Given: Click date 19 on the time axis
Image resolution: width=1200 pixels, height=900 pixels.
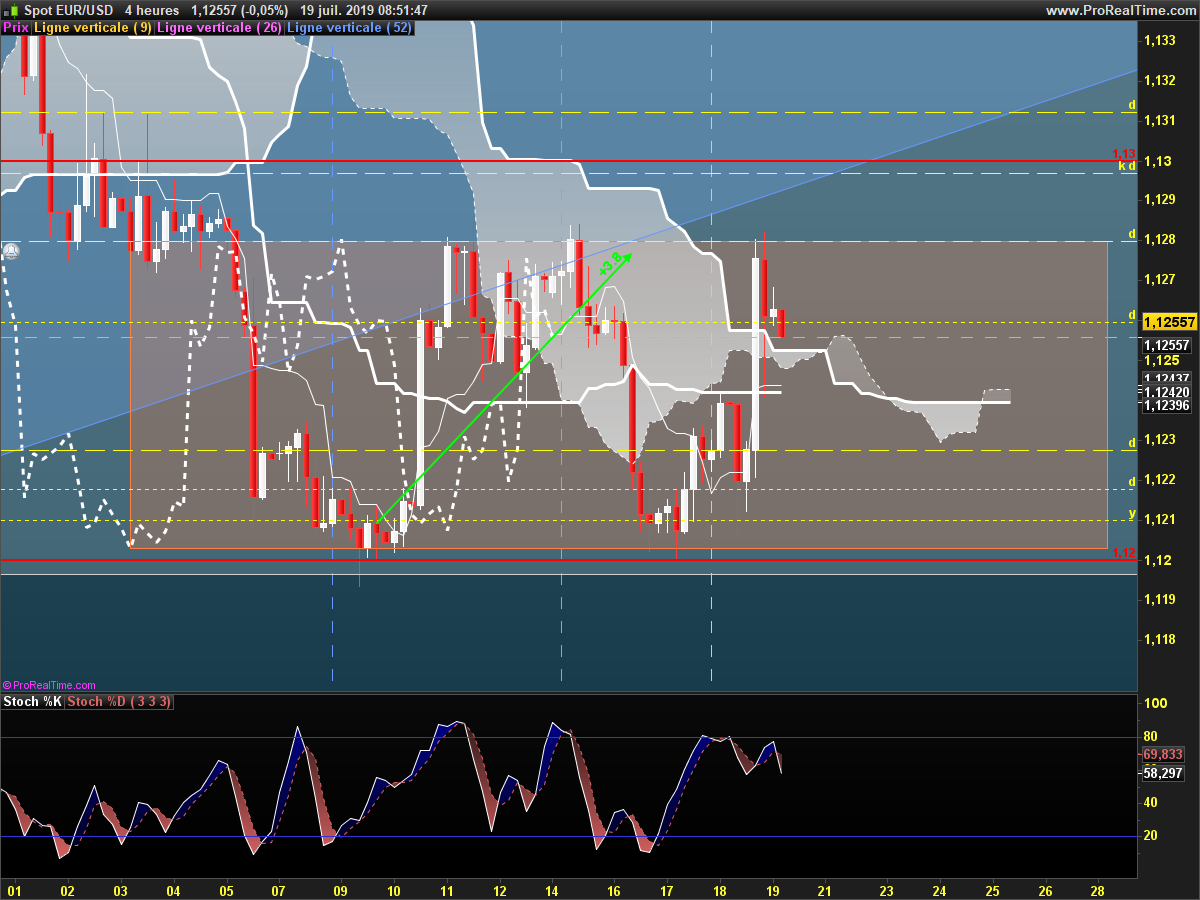Looking at the screenshot, I should point(772,890).
